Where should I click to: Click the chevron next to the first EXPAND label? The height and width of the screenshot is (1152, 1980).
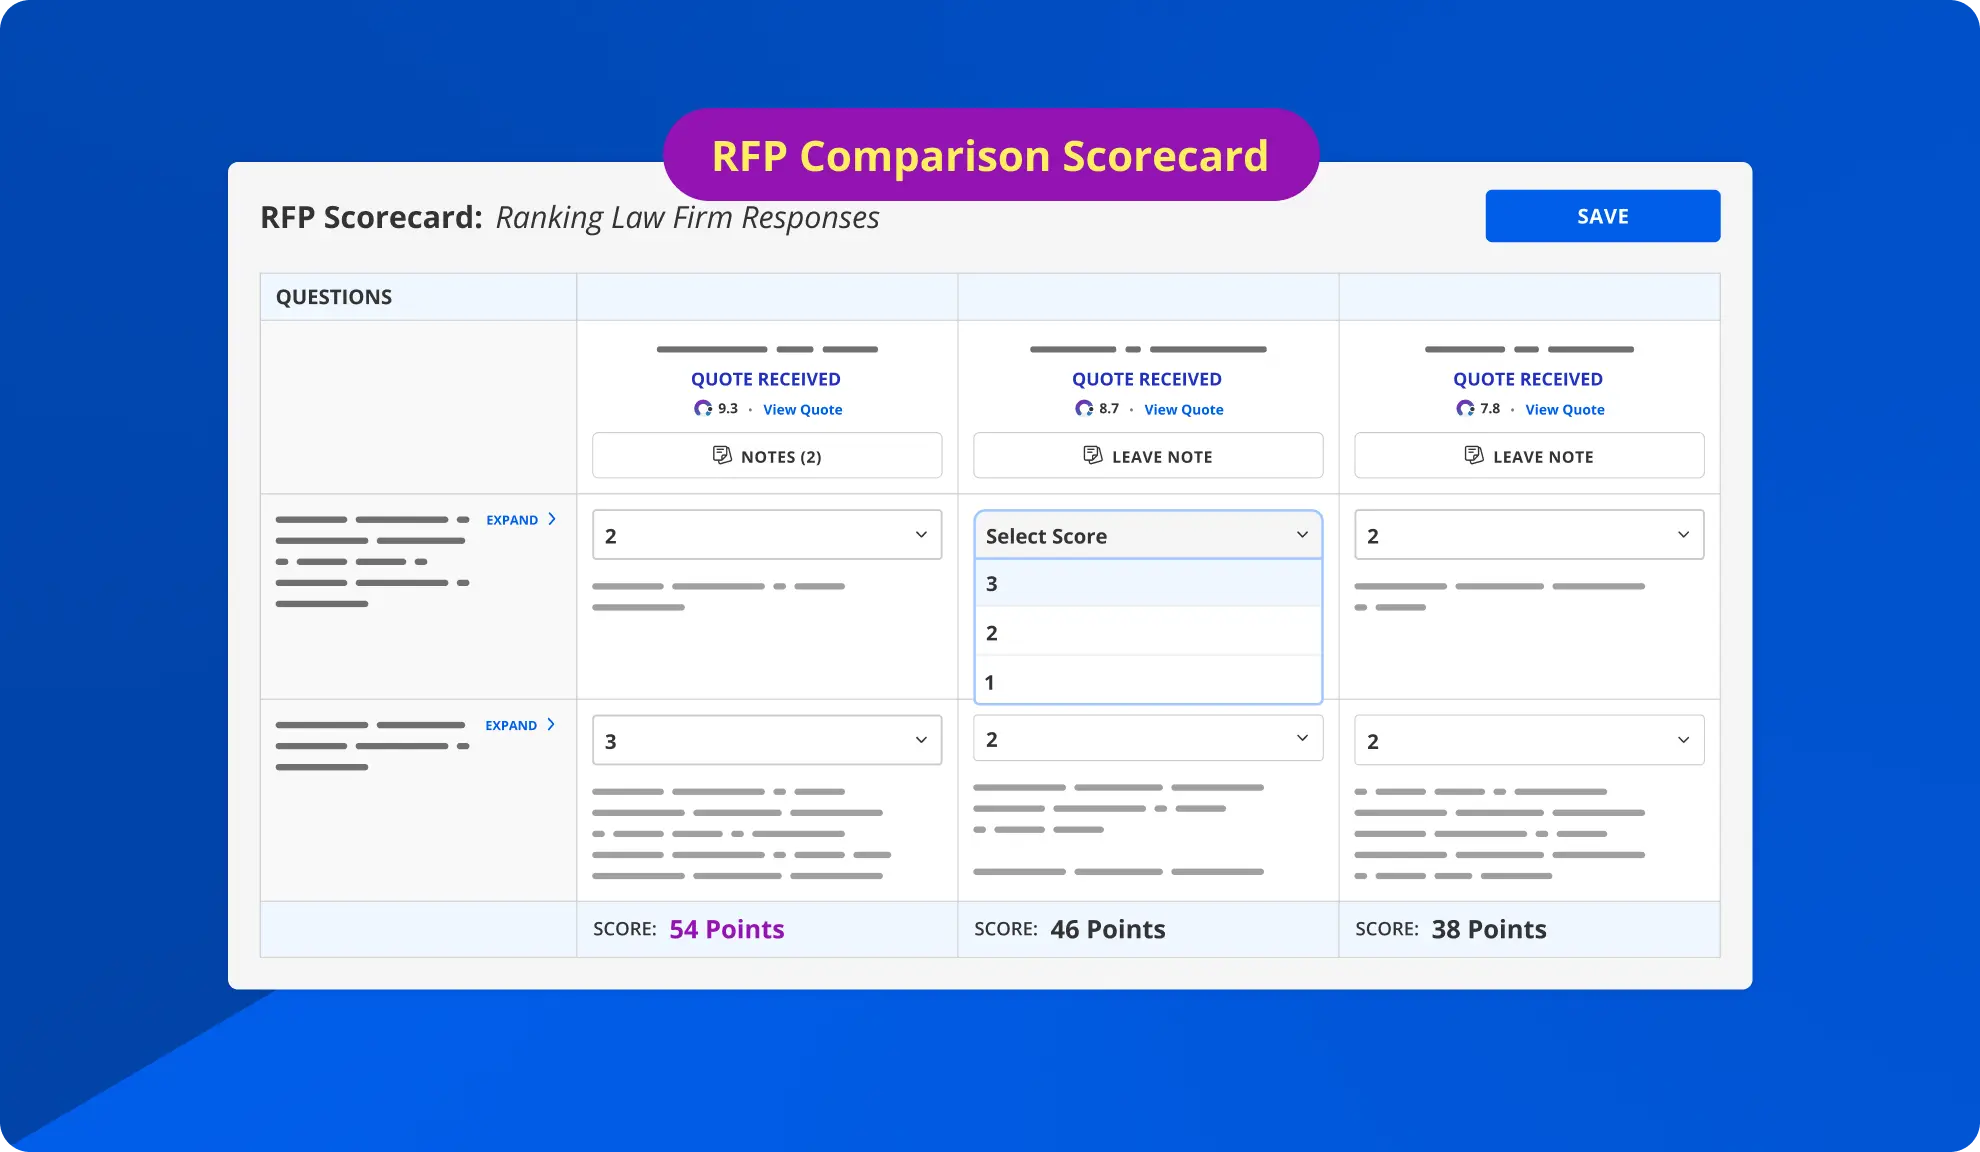tap(551, 519)
